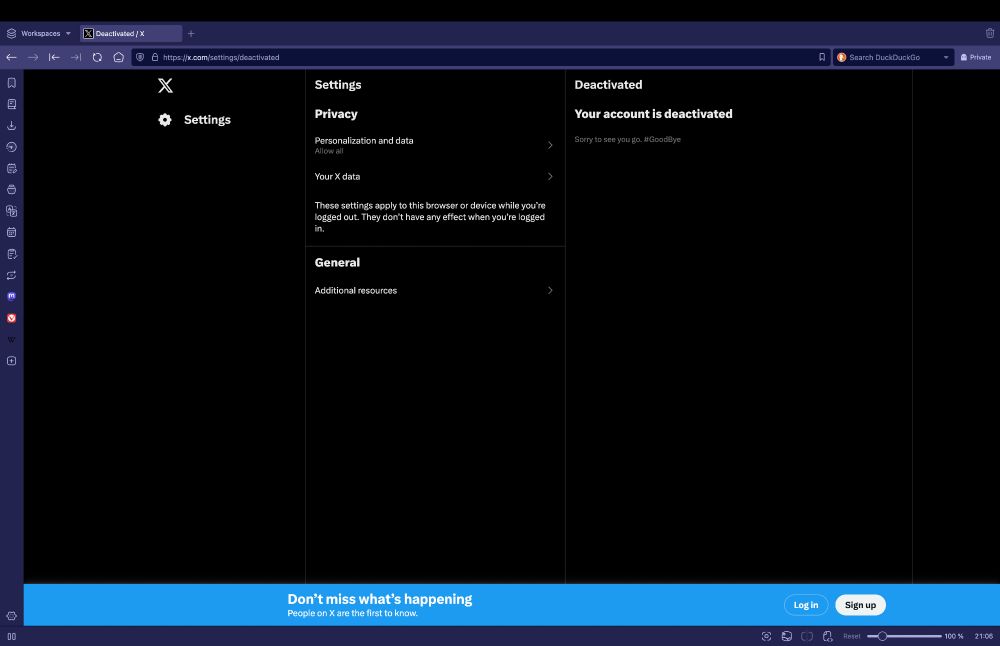Go to the home page
This screenshot has height=646, width=1000.
point(119,57)
